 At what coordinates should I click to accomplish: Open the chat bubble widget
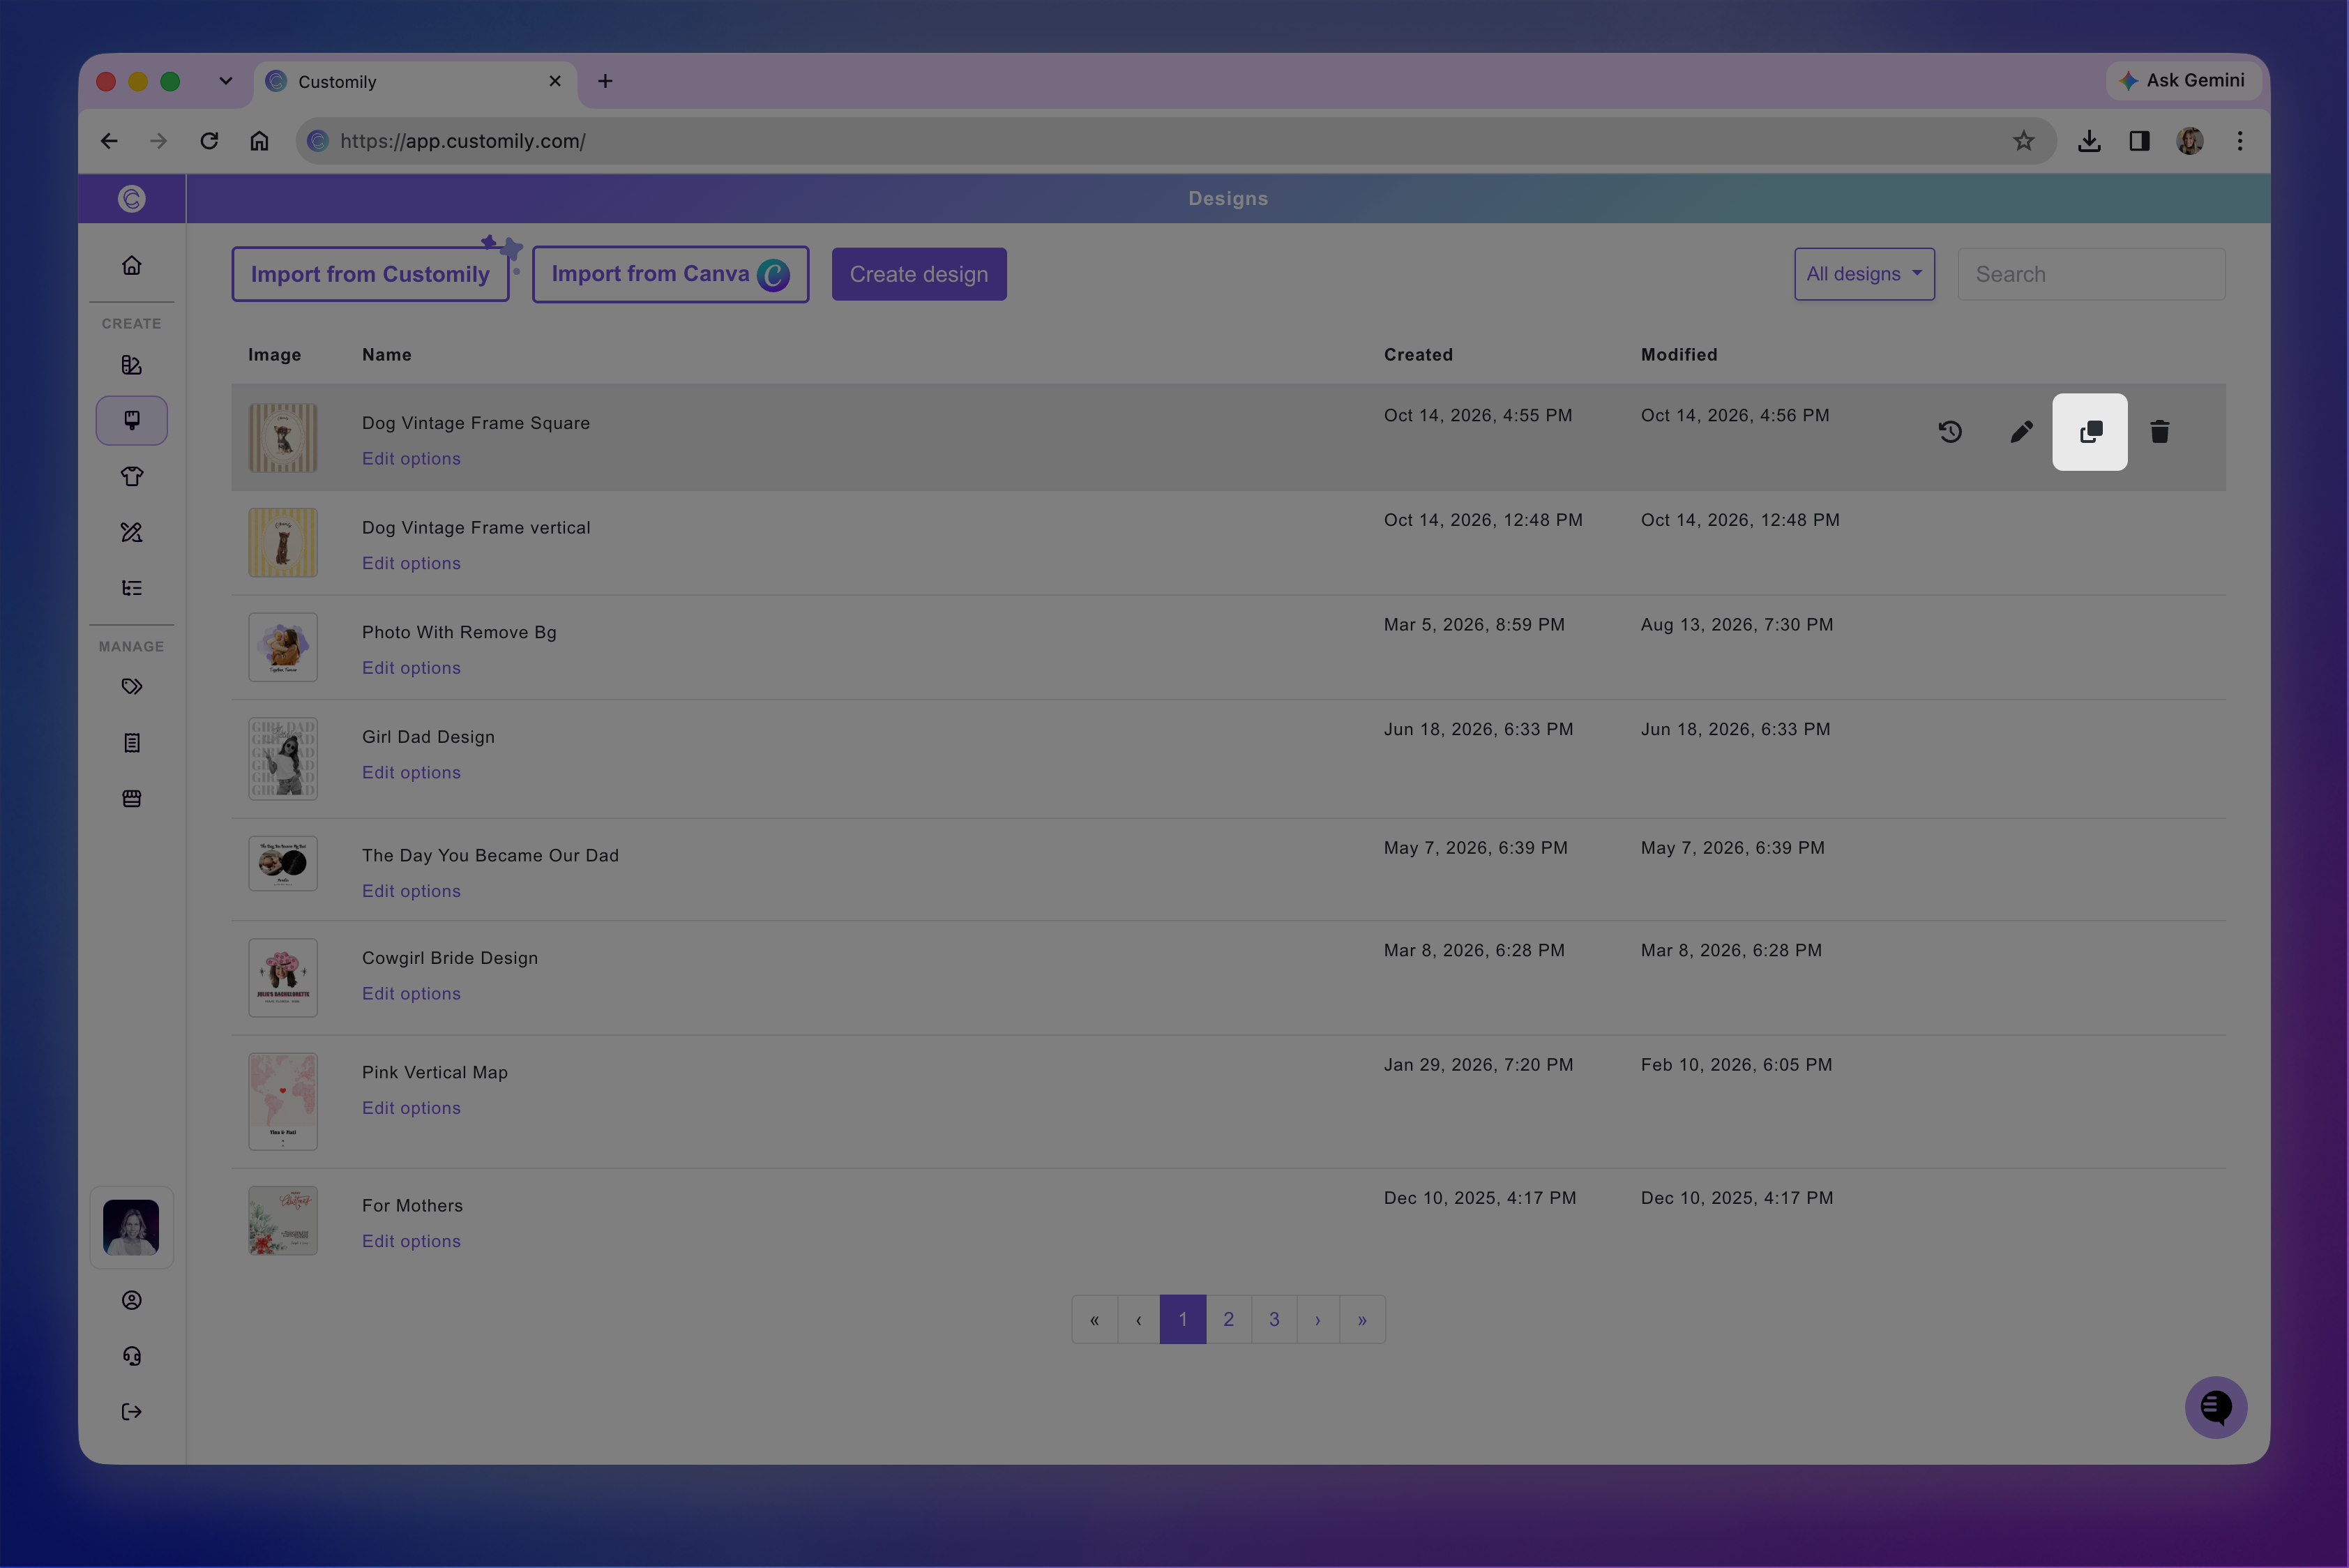(2216, 1408)
